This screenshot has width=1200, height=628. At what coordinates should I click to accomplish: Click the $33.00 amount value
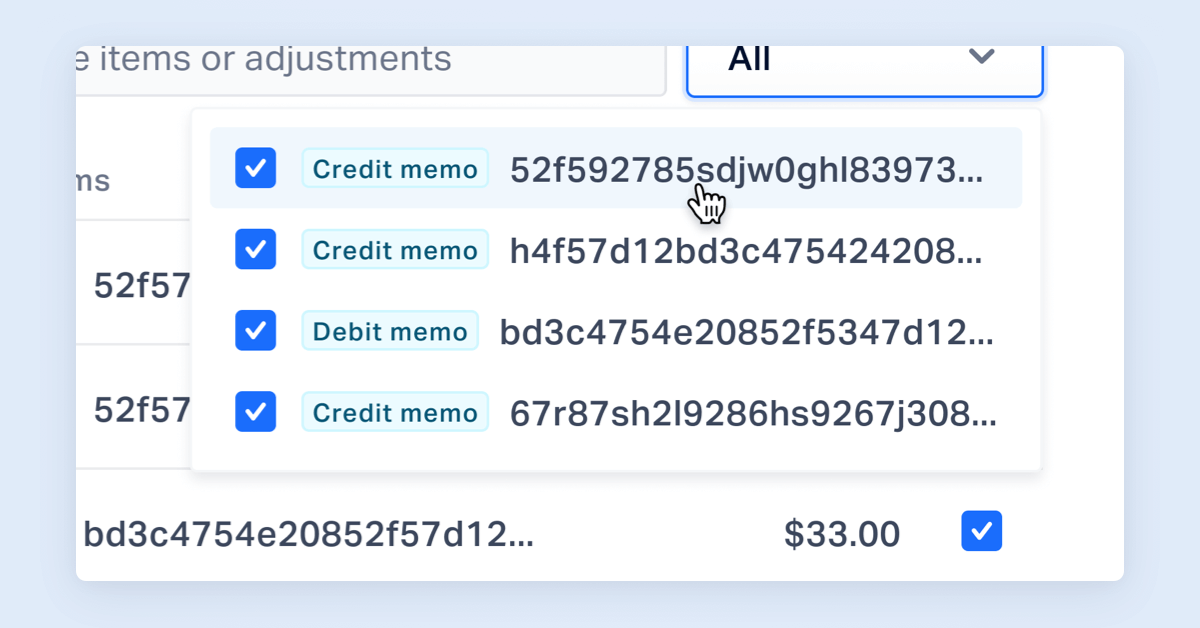(842, 533)
